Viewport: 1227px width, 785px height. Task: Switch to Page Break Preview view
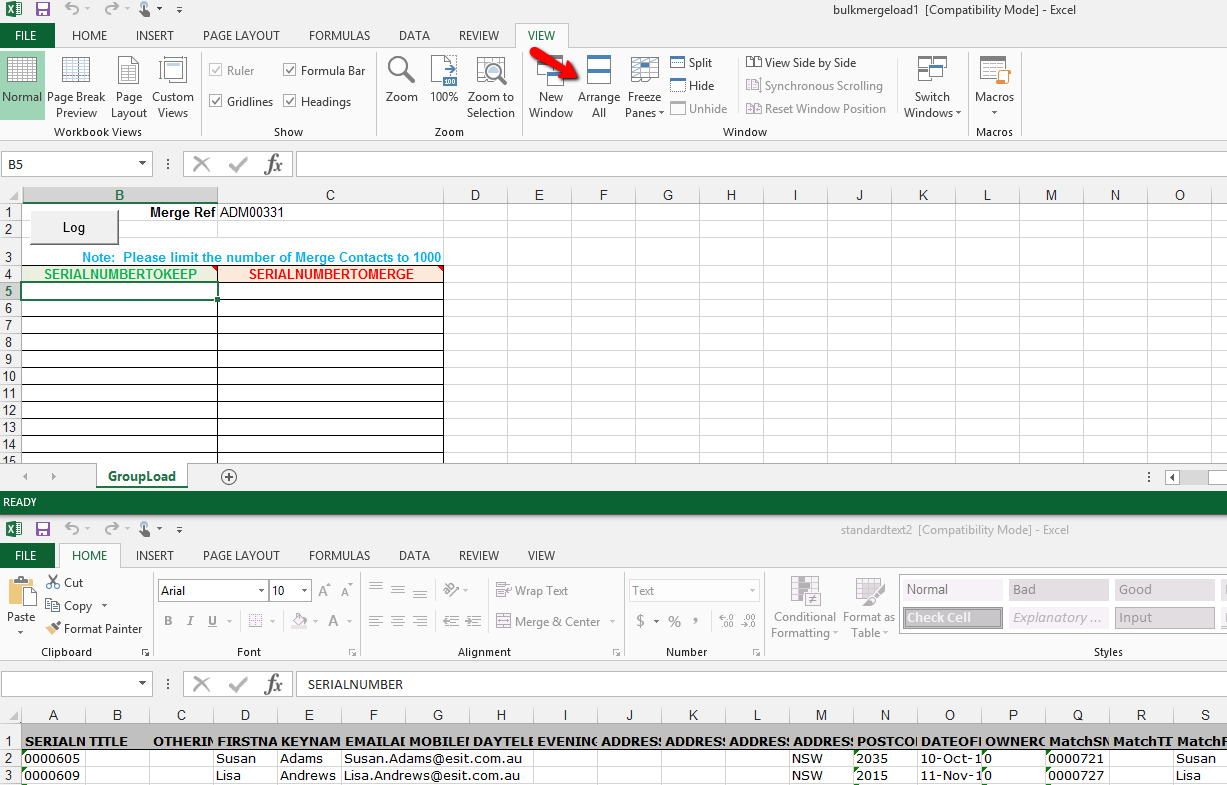76,87
